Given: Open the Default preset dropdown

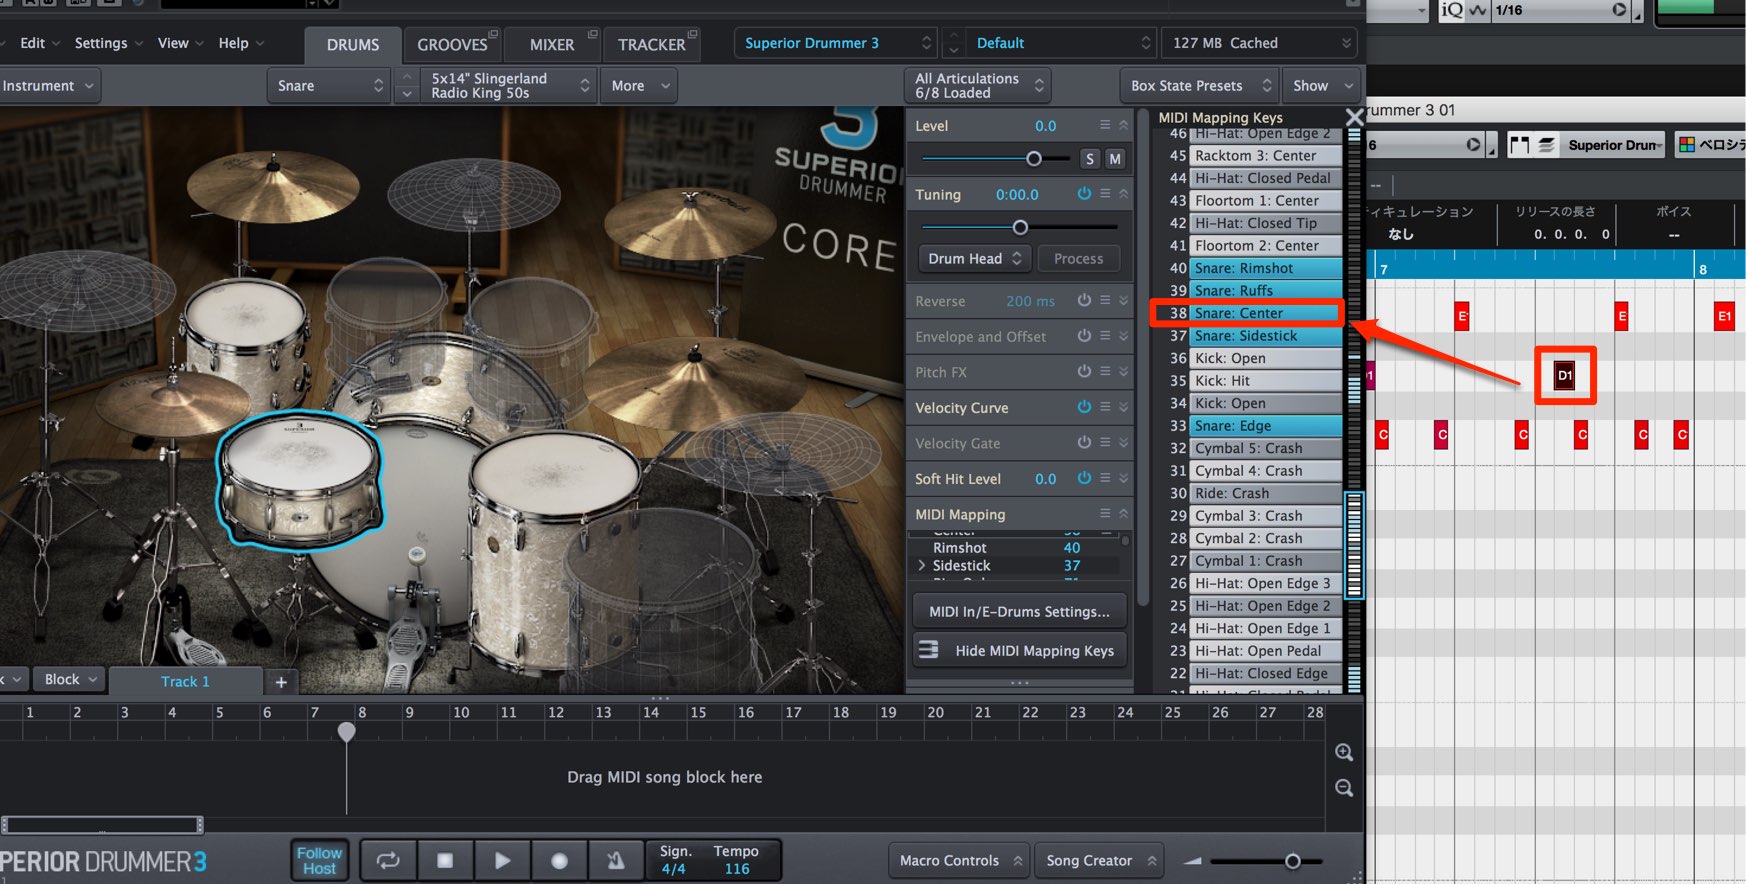Looking at the screenshot, I should (x=1060, y=43).
